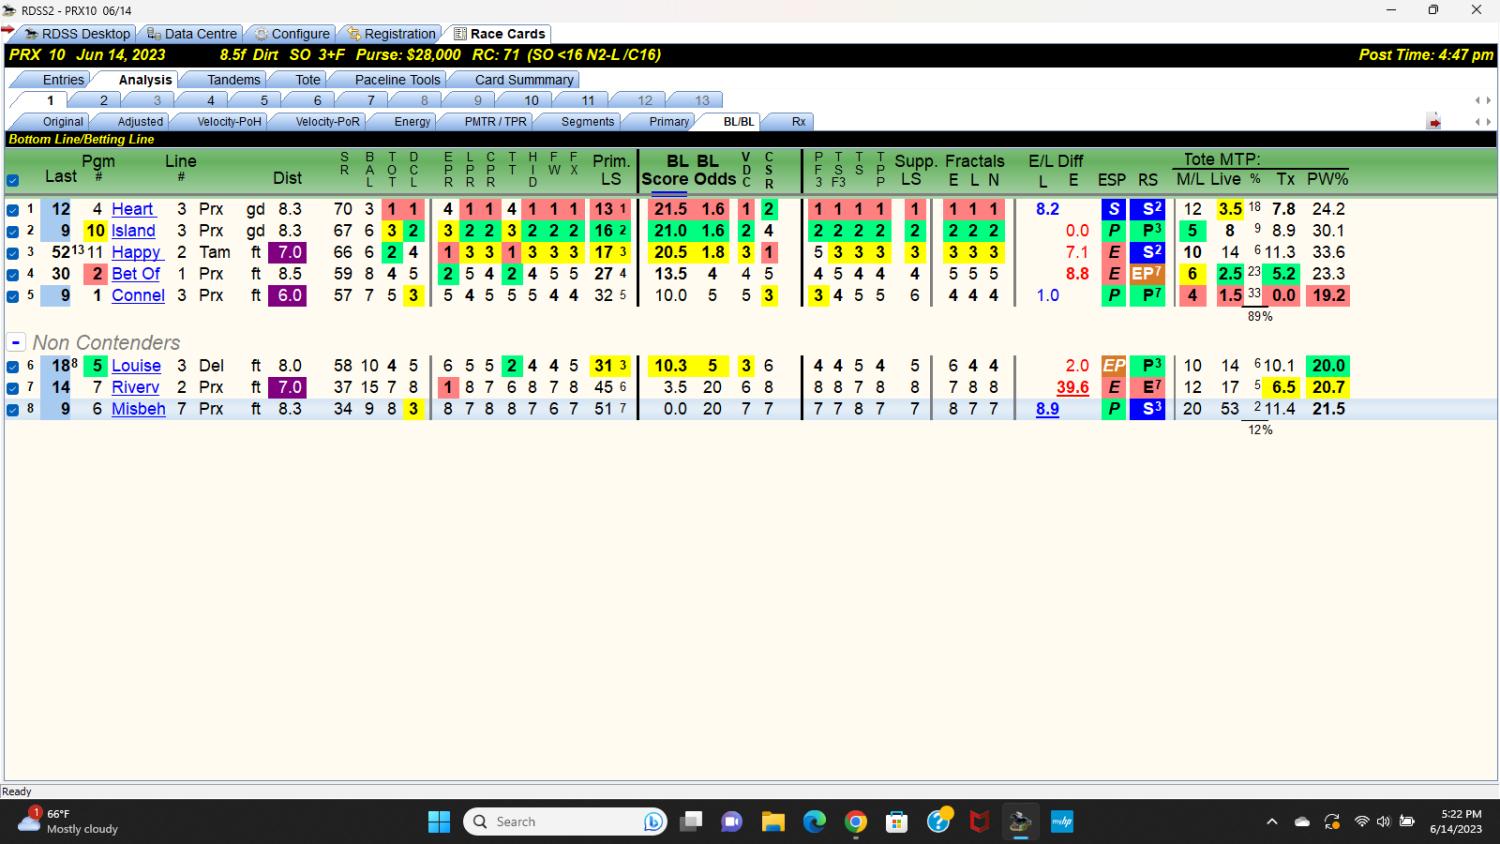This screenshot has width=1500, height=844.
Task: Open the Heart horse link
Action: [132, 209]
